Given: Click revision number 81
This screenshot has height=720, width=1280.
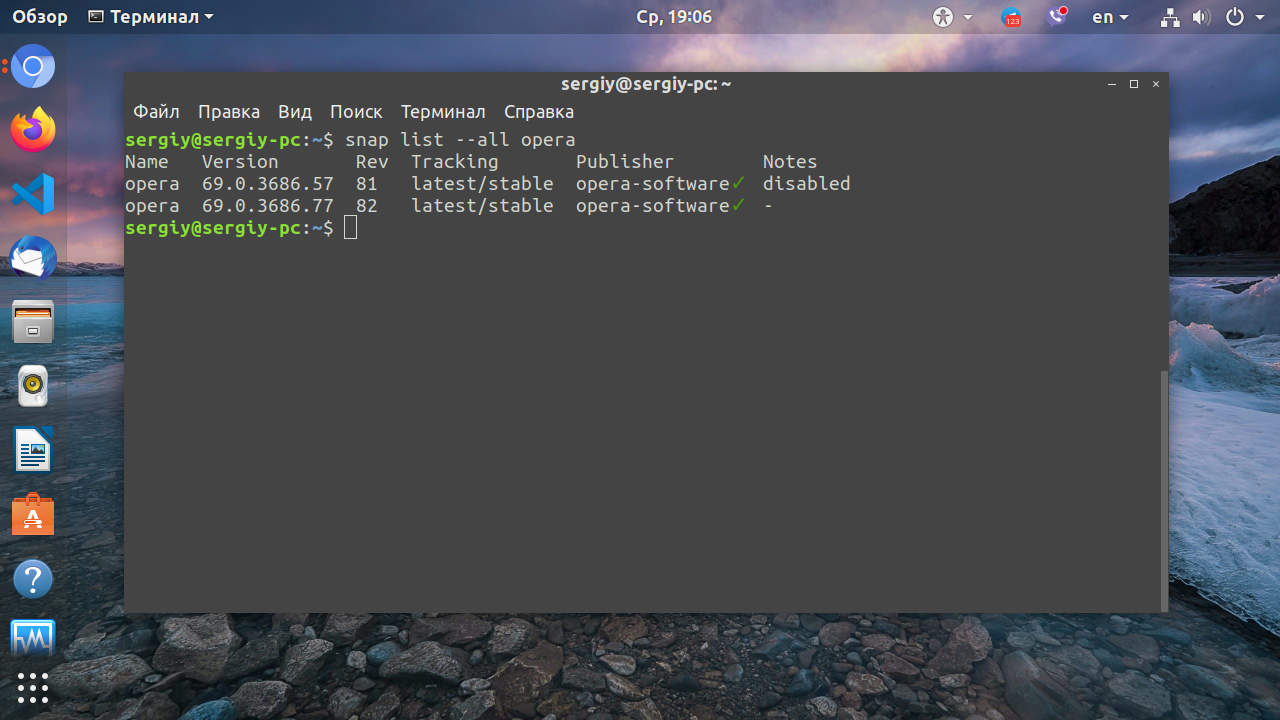Looking at the screenshot, I should pyautogui.click(x=367, y=184).
